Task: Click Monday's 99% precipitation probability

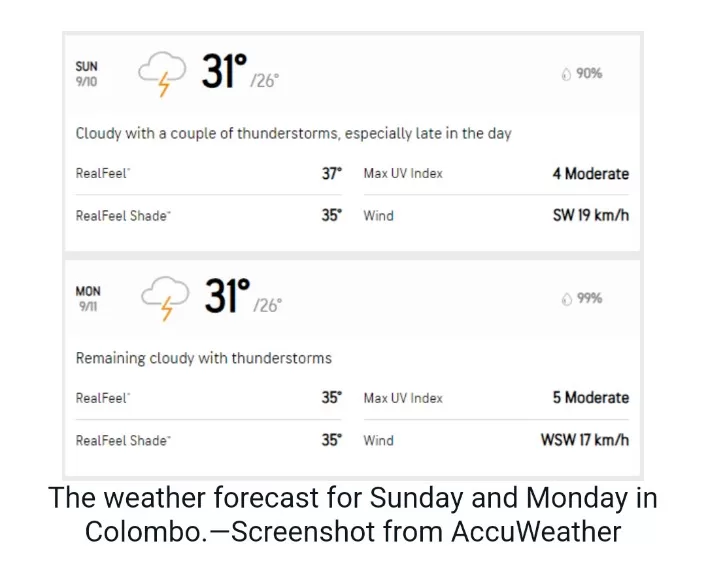Action: coord(589,298)
